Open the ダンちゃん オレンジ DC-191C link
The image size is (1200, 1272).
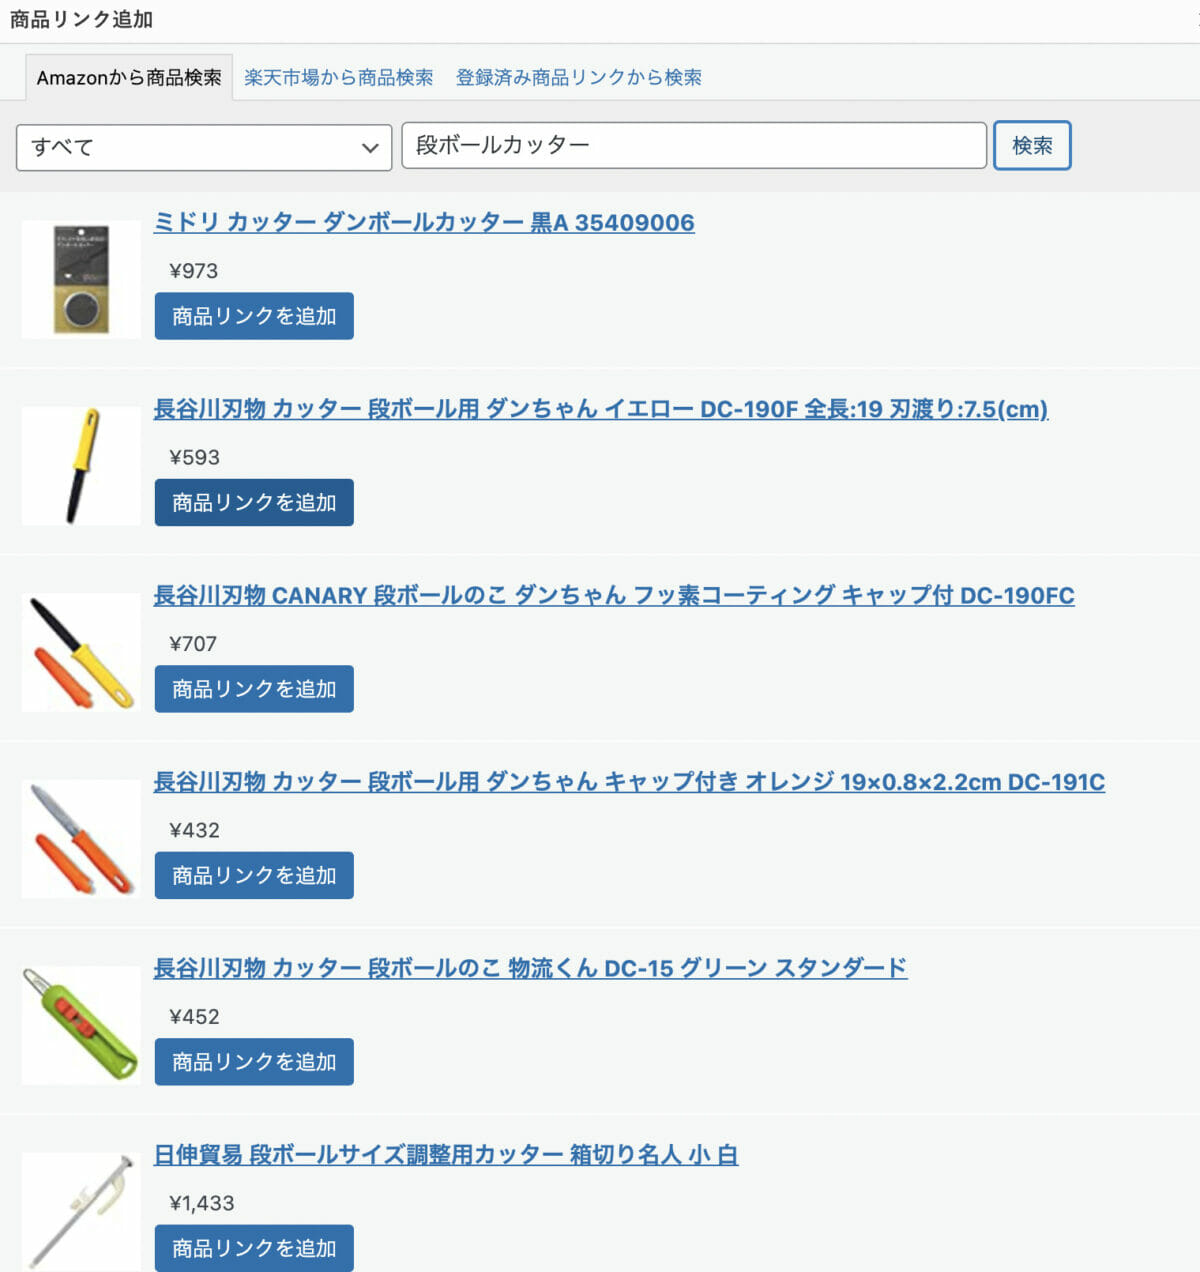click(x=629, y=781)
